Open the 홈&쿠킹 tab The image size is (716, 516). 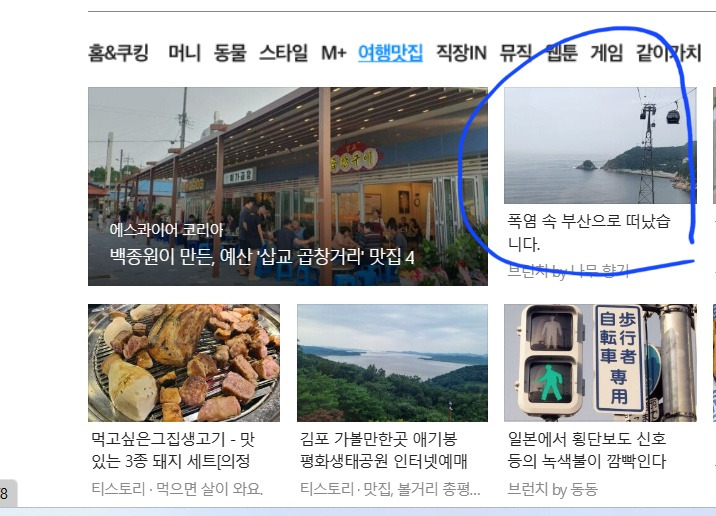point(118,53)
